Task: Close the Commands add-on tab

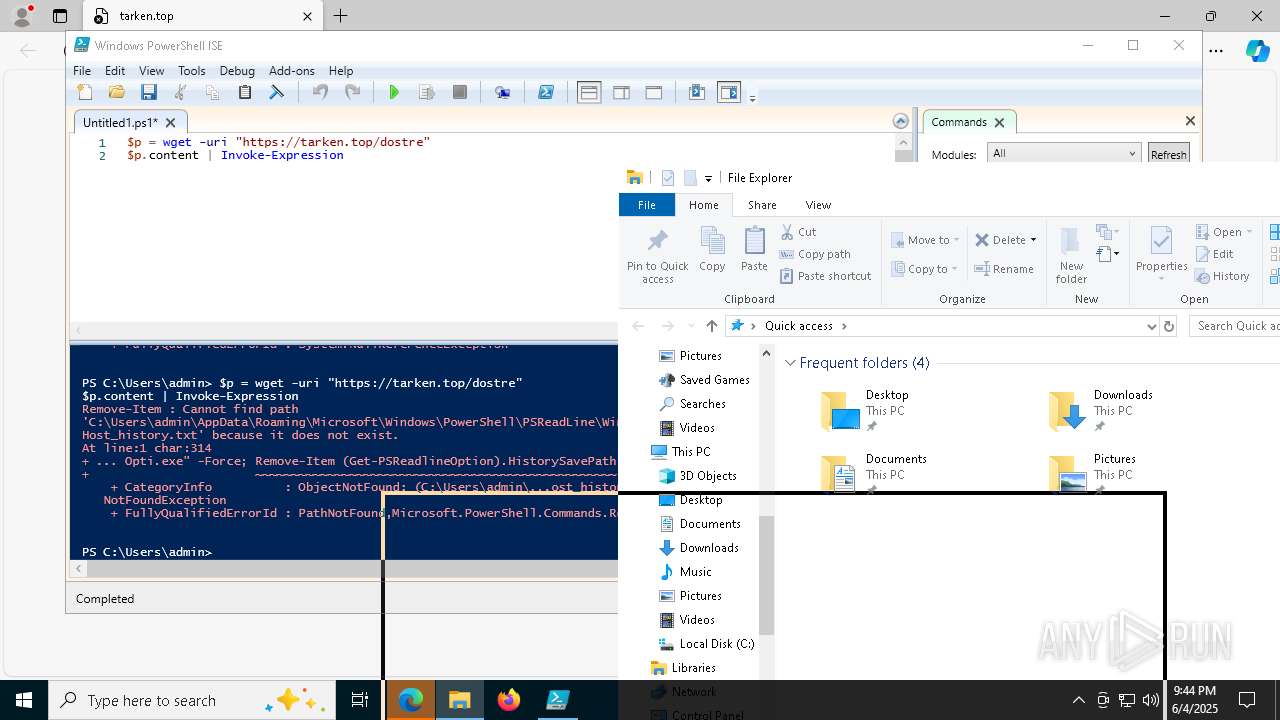Action: 999,122
